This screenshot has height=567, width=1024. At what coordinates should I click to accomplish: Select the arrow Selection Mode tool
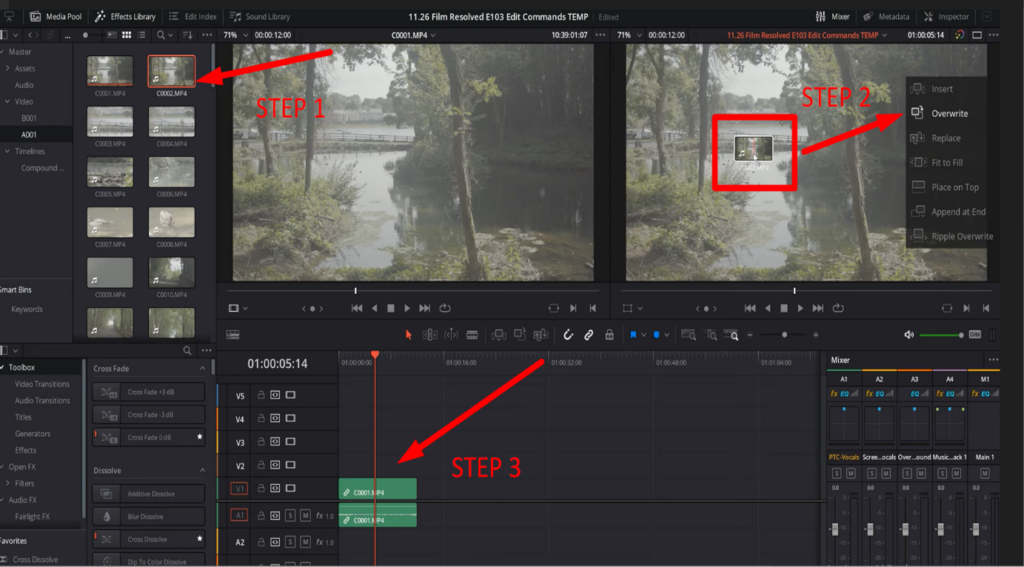point(409,334)
